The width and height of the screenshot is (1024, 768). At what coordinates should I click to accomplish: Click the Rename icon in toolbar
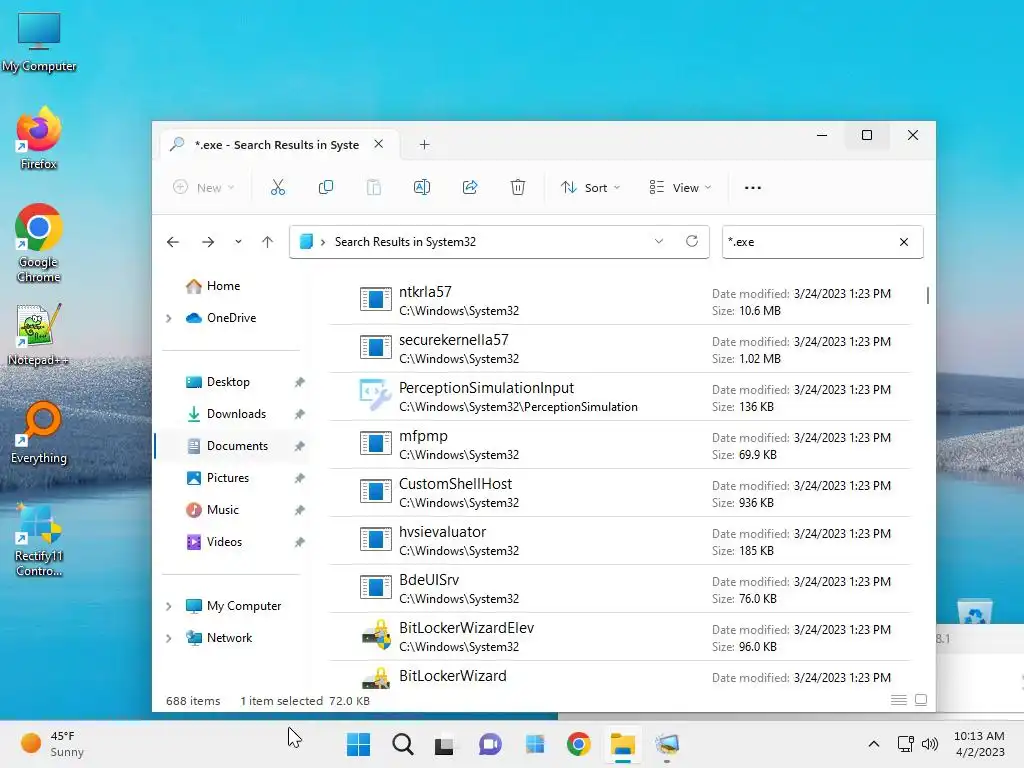click(x=422, y=187)
